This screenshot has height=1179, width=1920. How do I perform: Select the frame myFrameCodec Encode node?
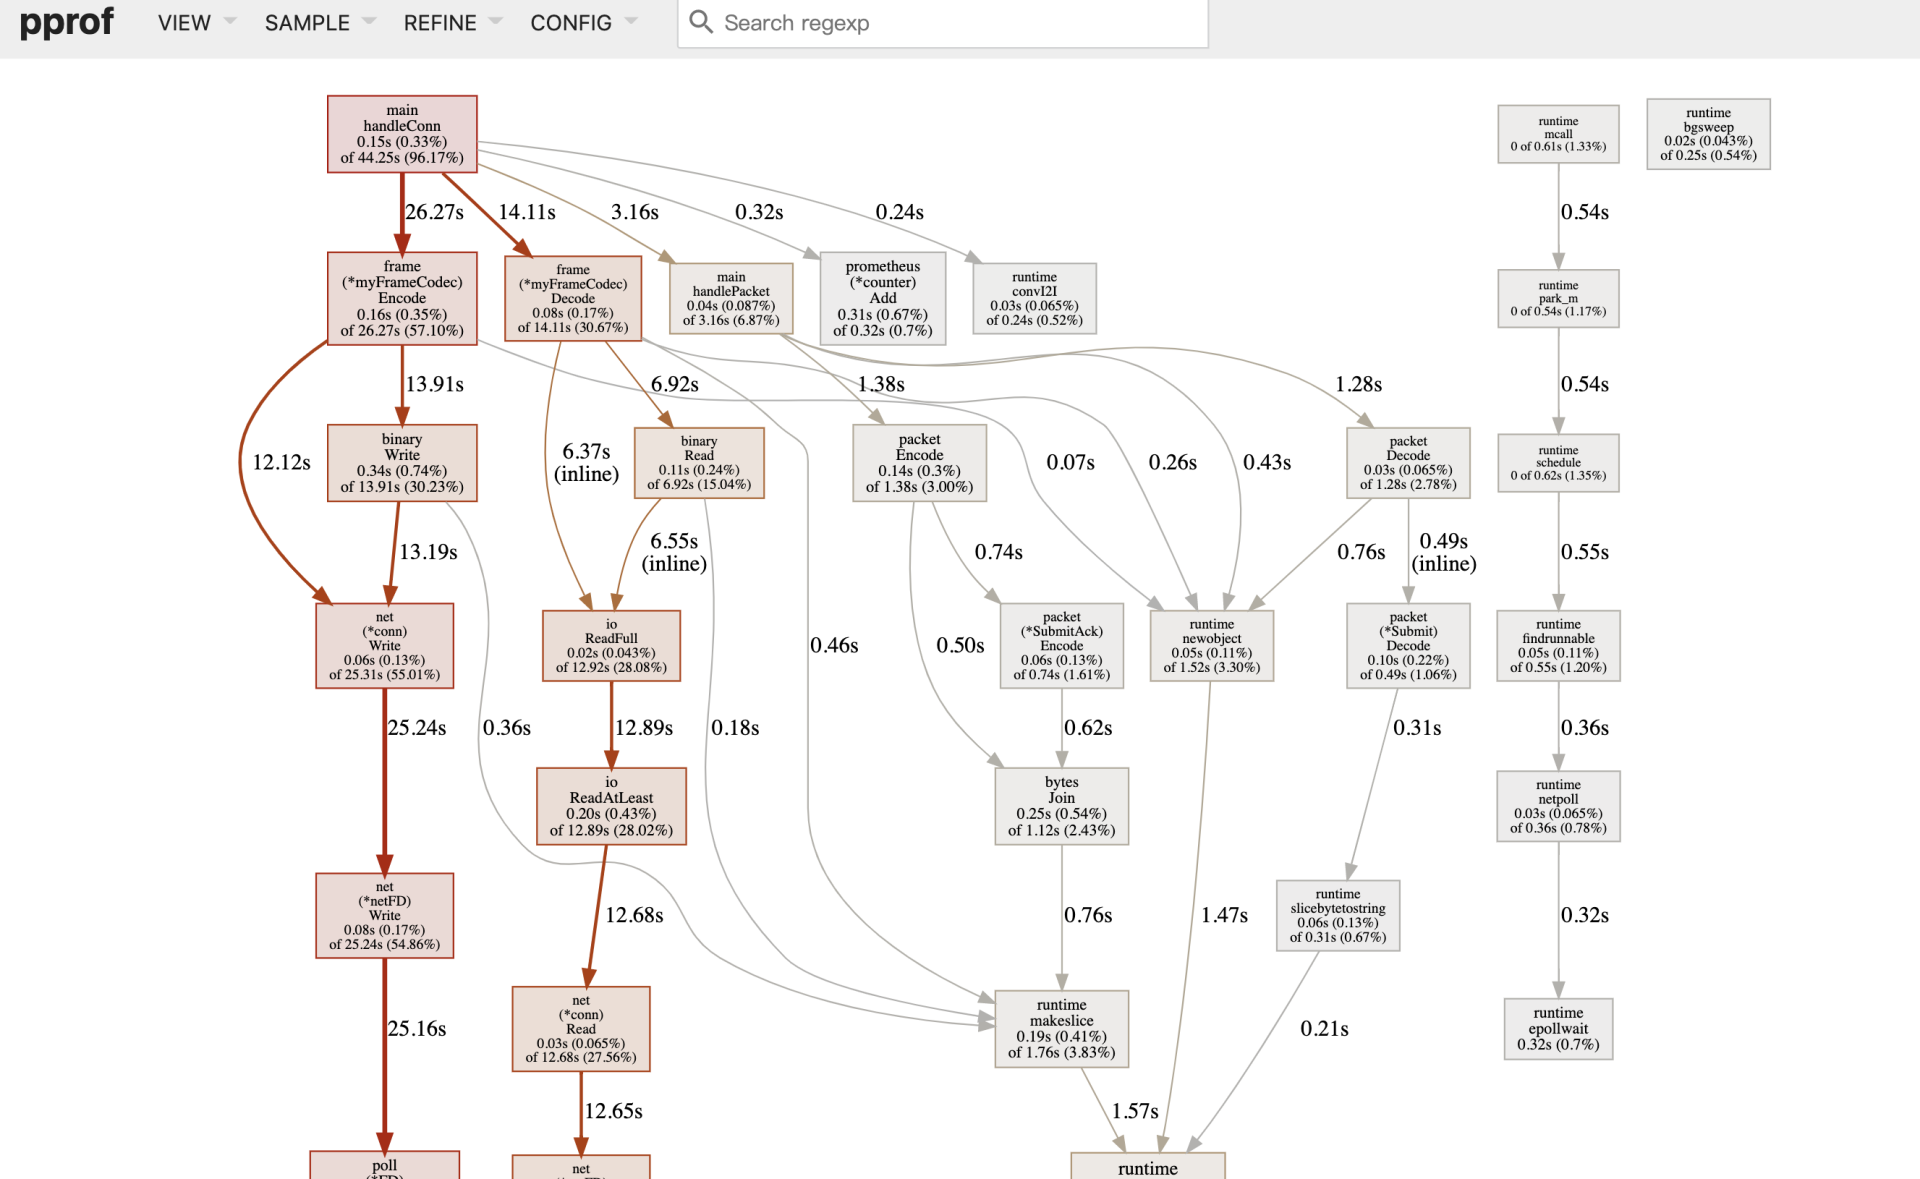pyautogui.click(x=402, y=298)
